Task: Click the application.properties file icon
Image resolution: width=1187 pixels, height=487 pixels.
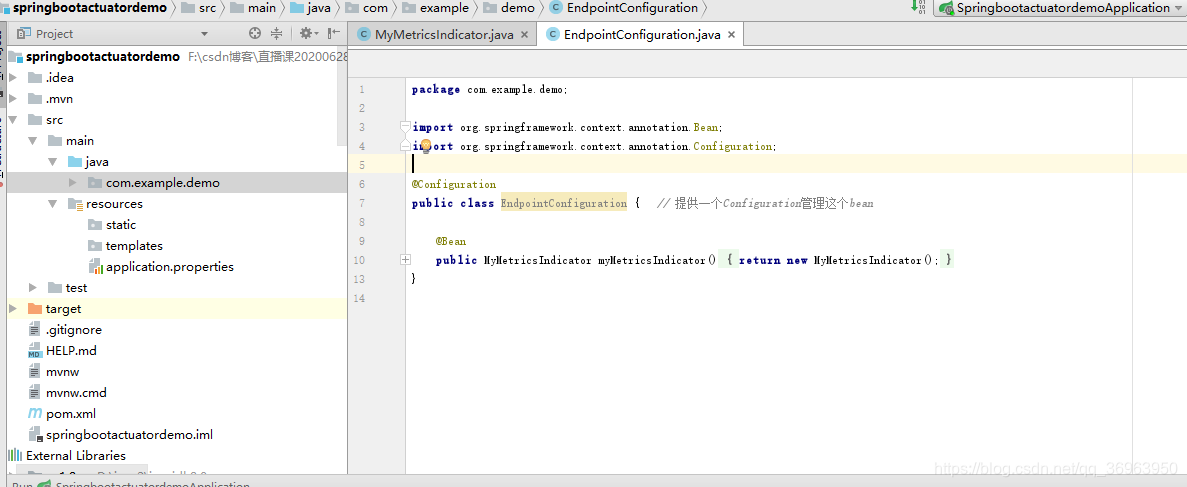Action: coord(95,267)
